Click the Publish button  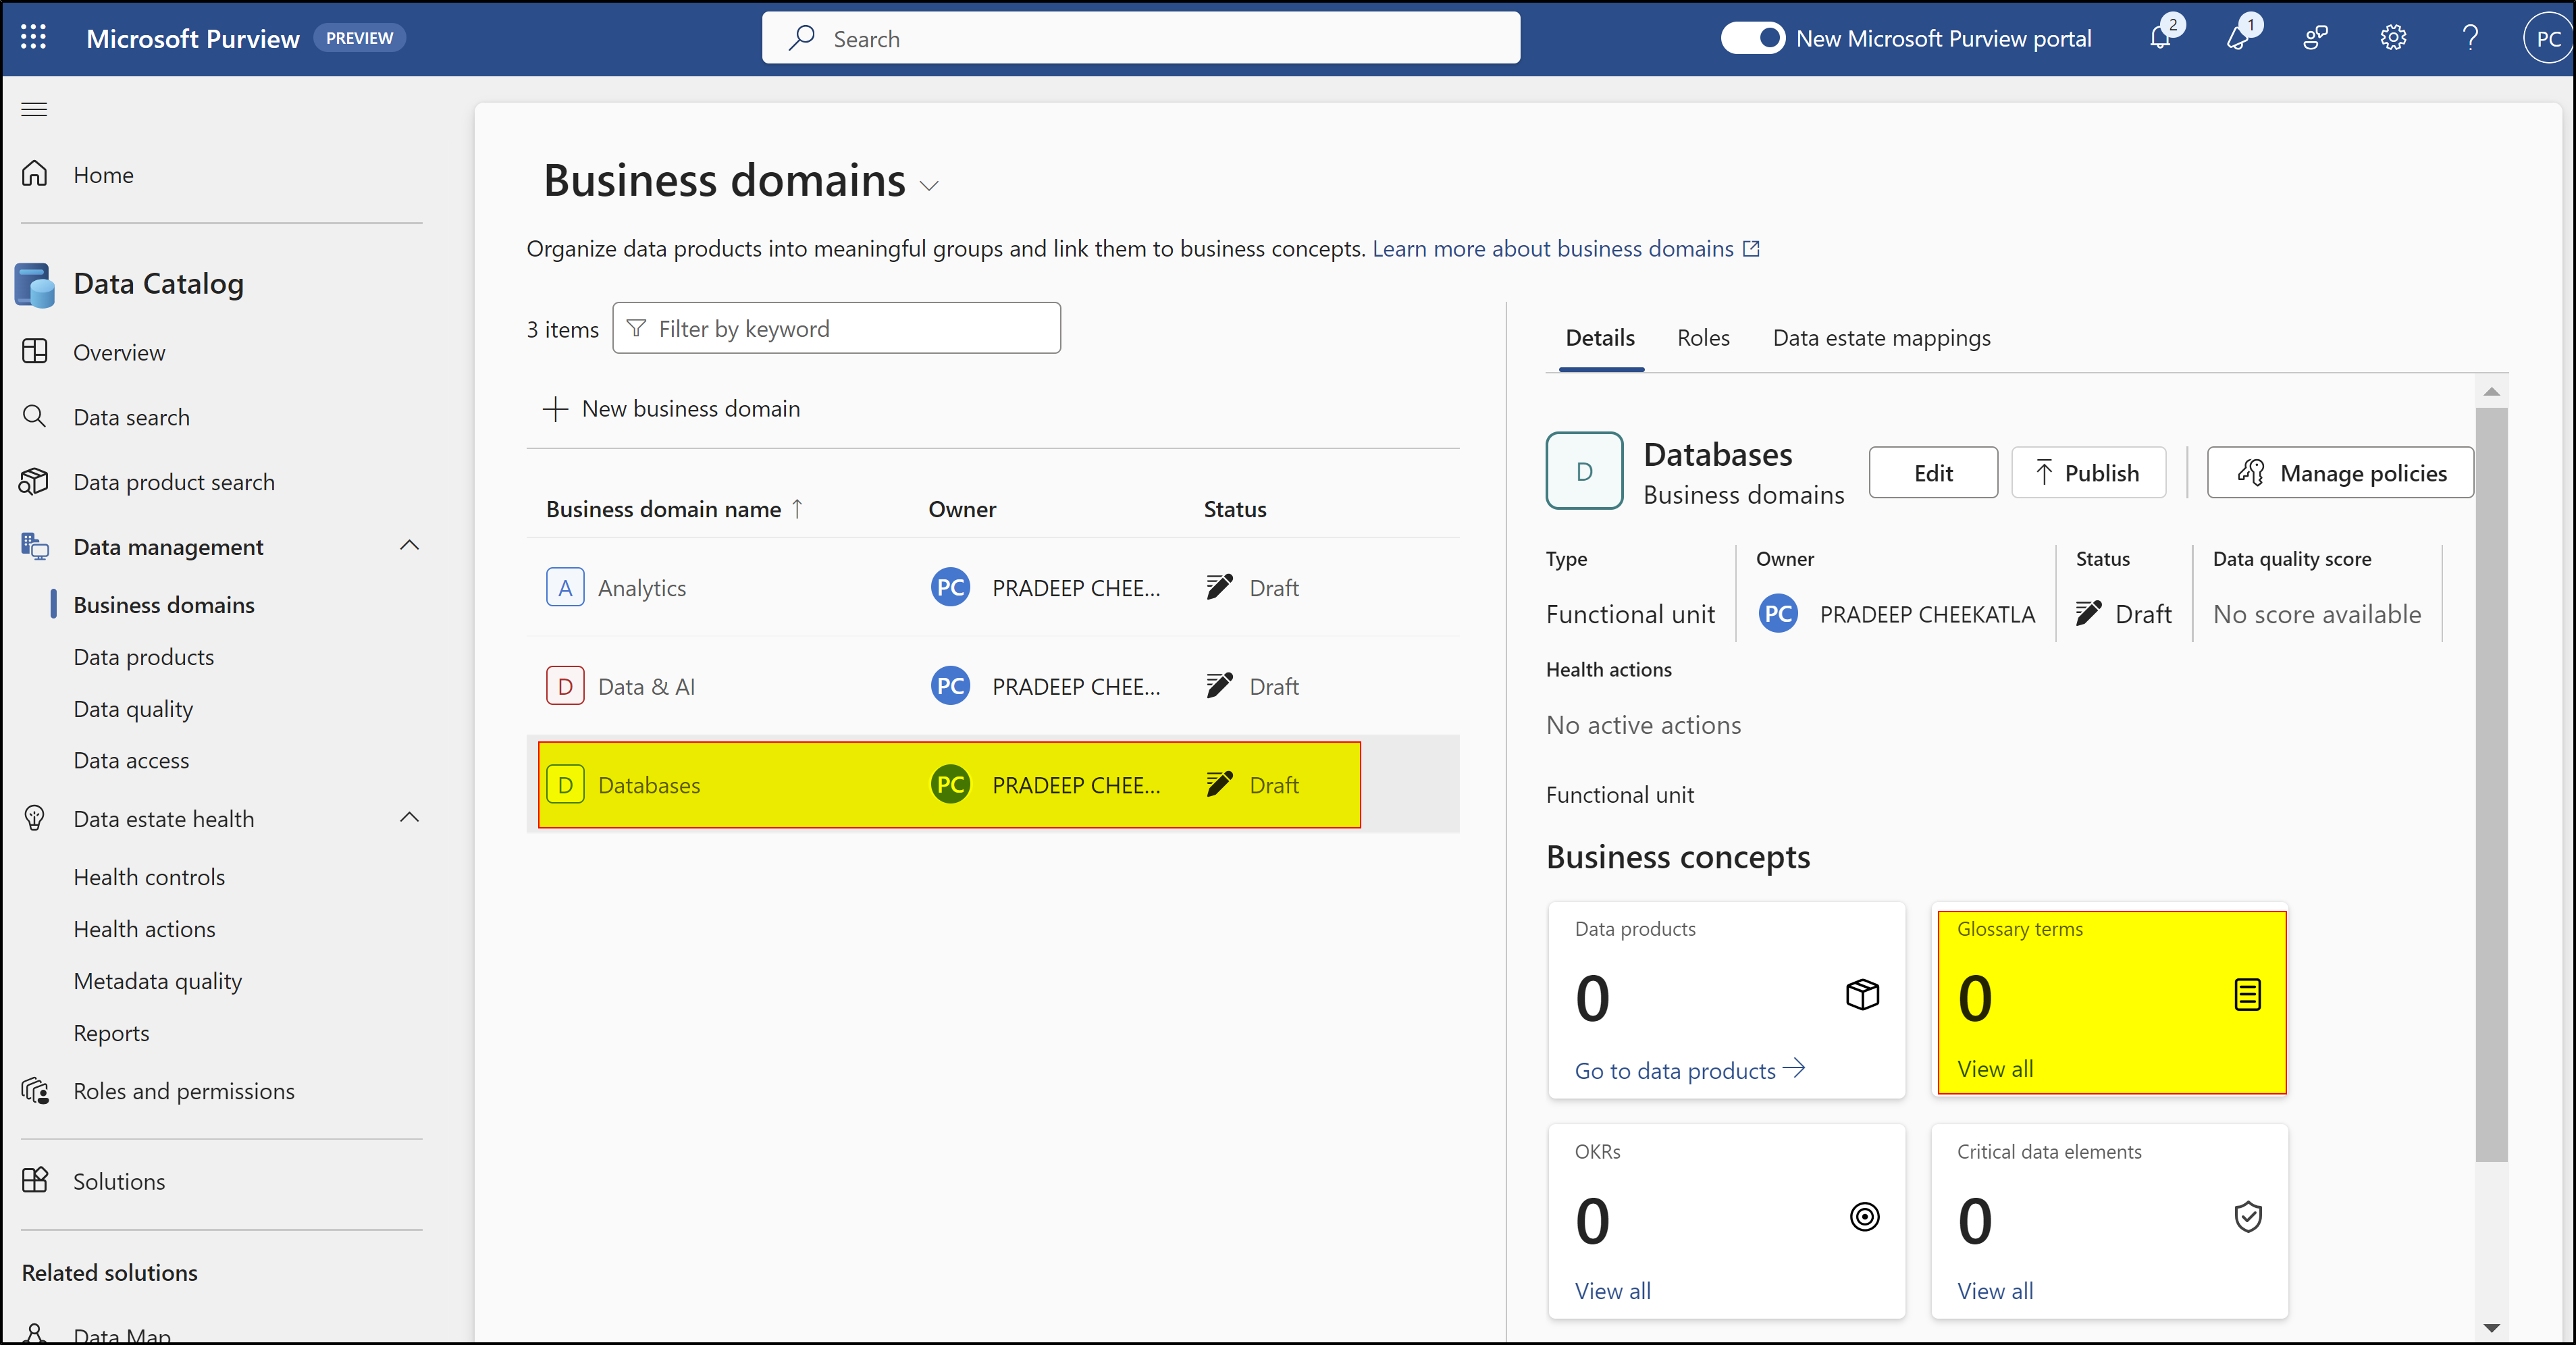[x=2088, y=473]
